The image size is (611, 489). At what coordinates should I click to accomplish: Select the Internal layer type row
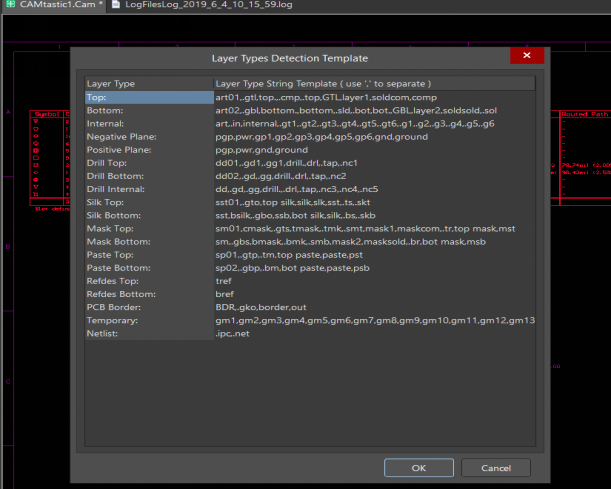pyautogui.click(x=147, y=123)
